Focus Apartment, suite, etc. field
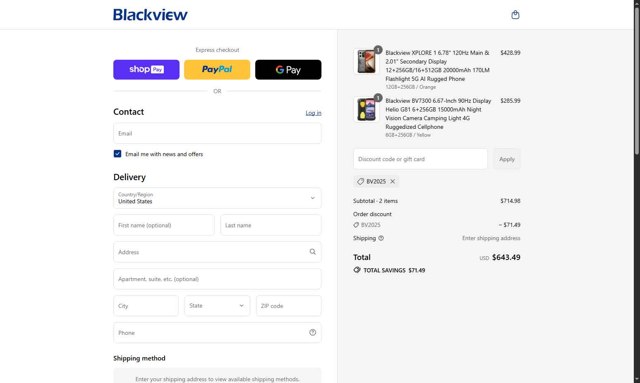This screenshot has width=640, height=383. (217, 279)
